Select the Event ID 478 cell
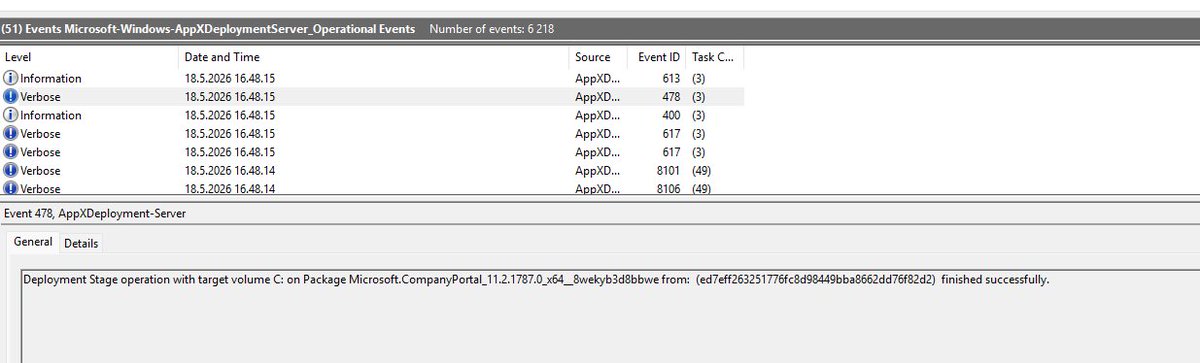This screenshot has width=1200, height=363. pyautogui.click(x=671, y=97)
